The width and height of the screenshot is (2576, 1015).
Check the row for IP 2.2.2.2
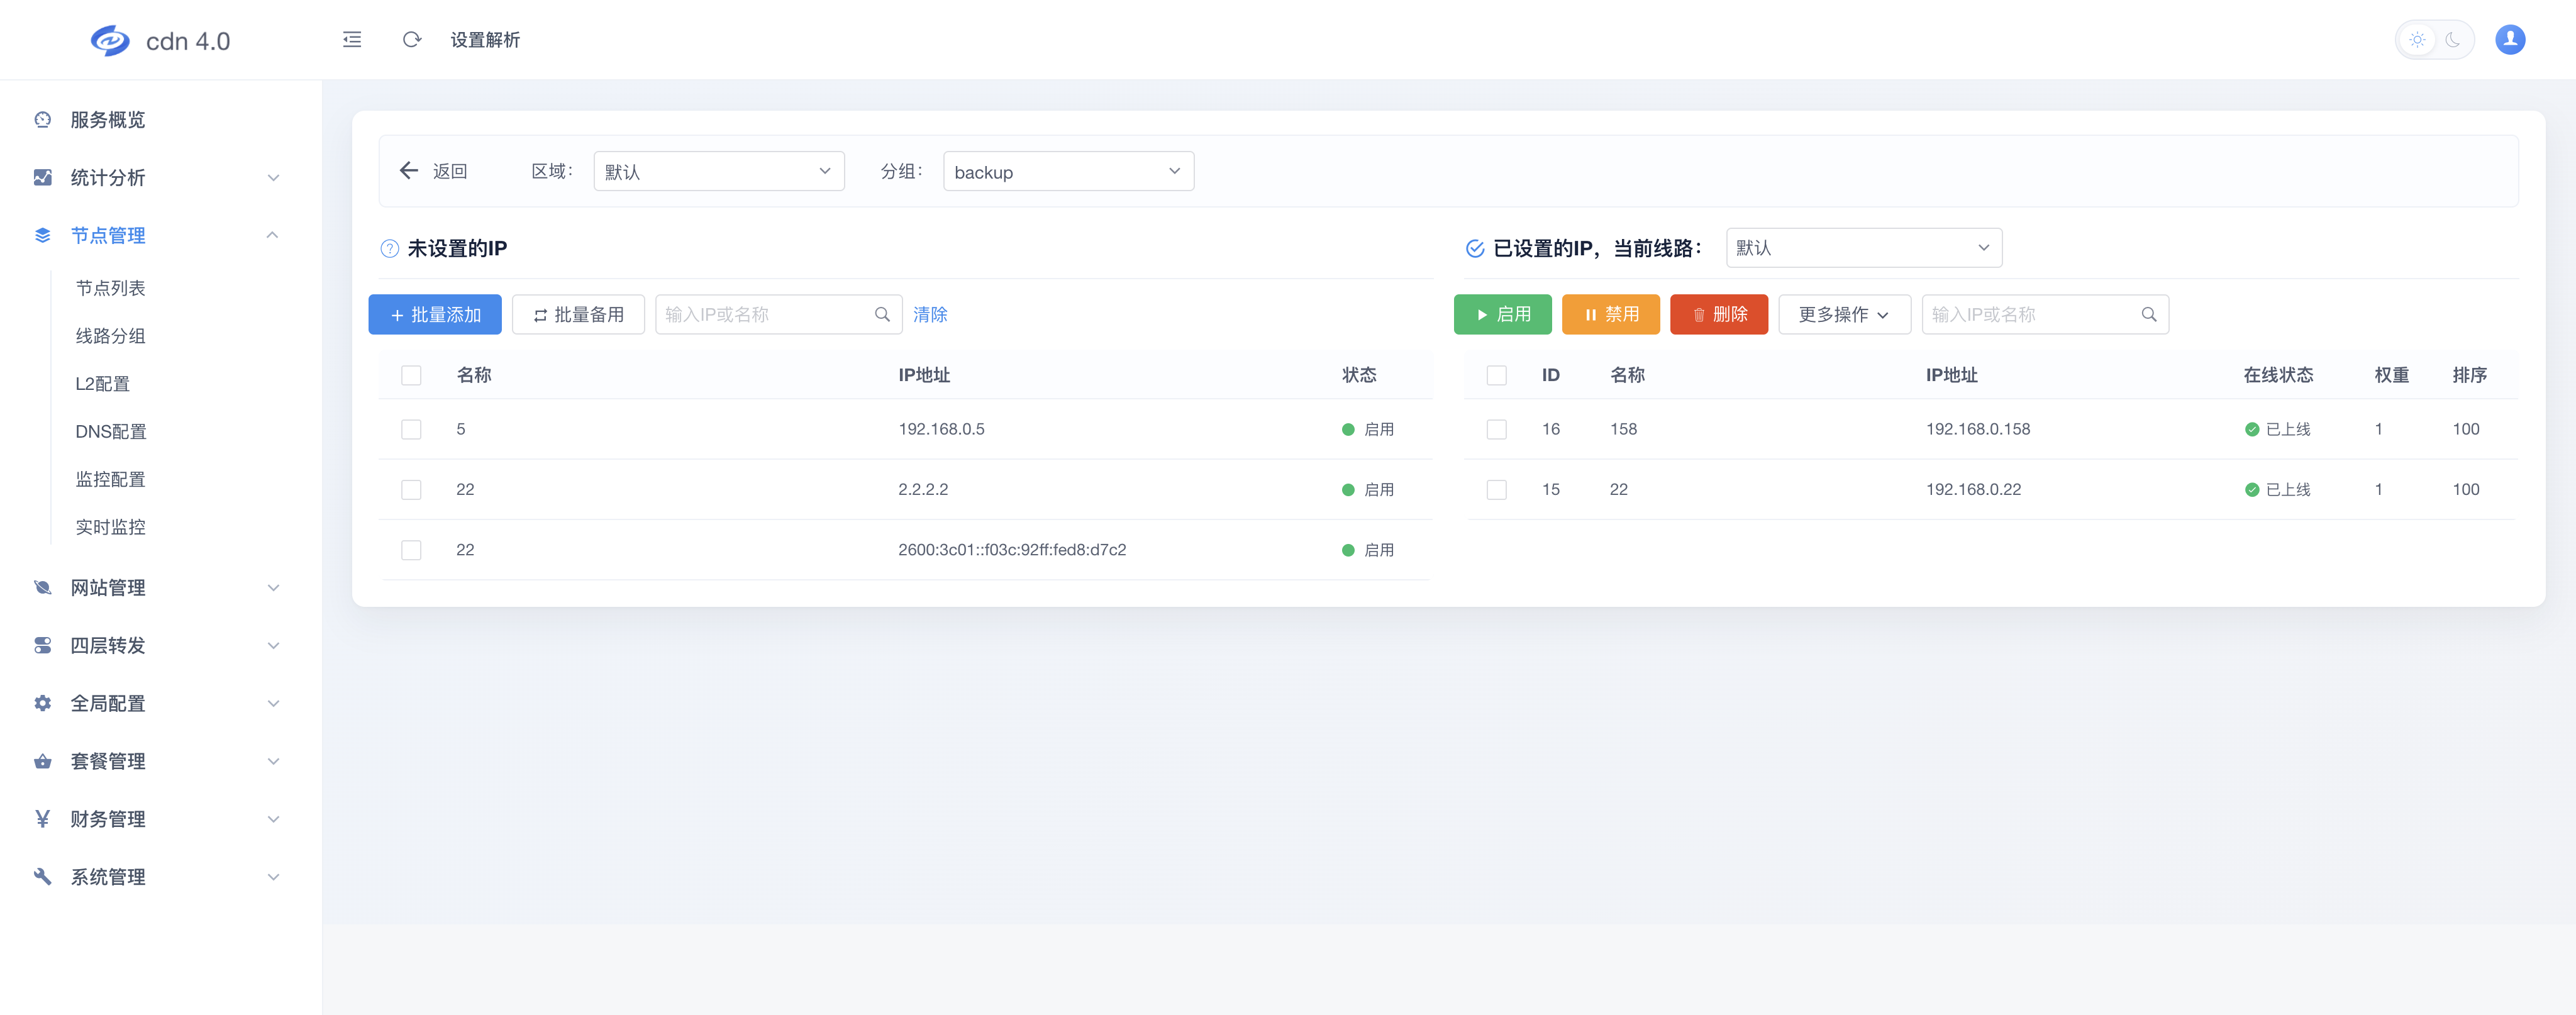click(411, 490)
